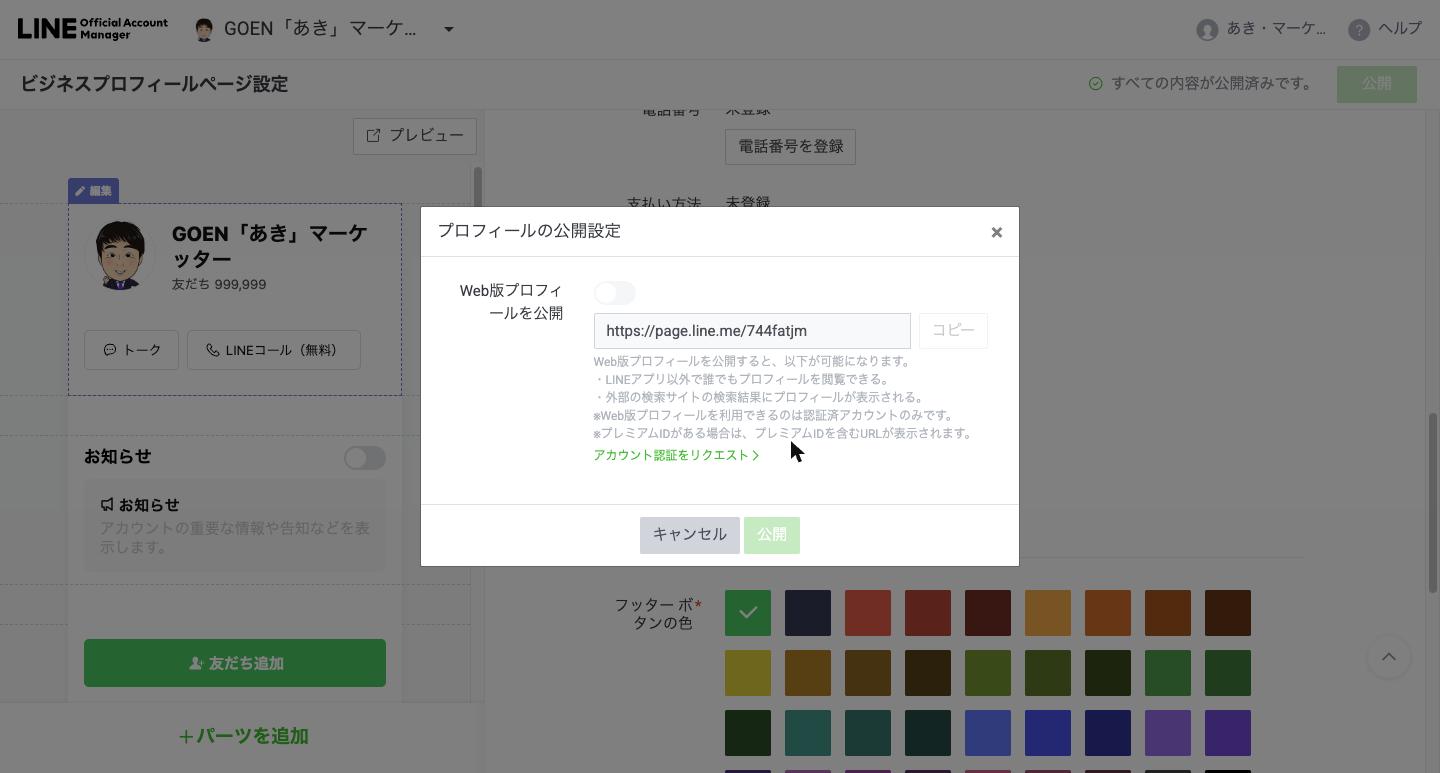This screenshot has width=1440, height=773.
Task: Close the プロフィールの公開設定 dialog
Action: pos(996,232)
